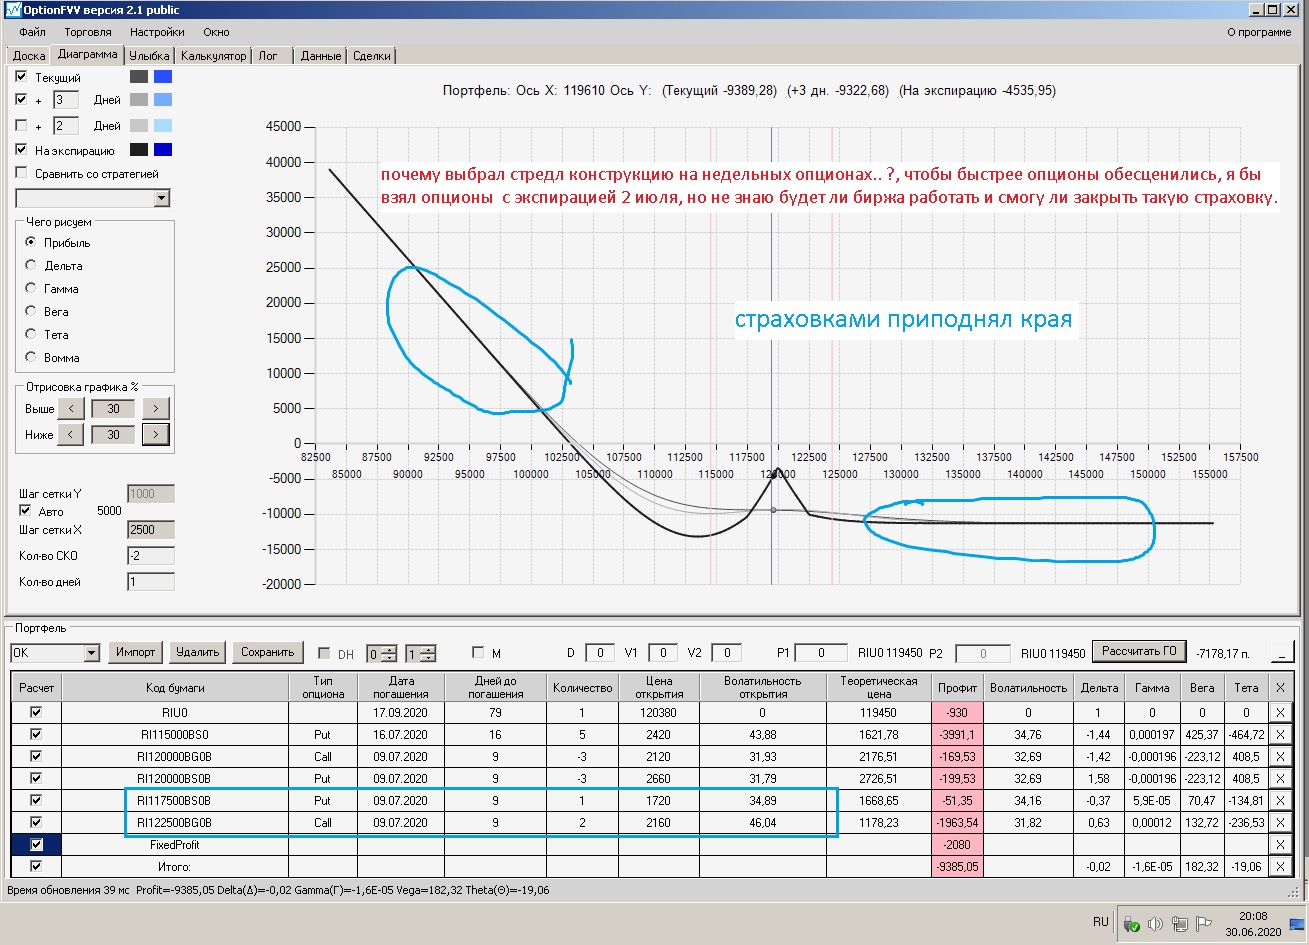Open the portfolio name dropdown showing OK
Image resolution: width=1309 pixels, height=945 pixels.
(92, 653)
